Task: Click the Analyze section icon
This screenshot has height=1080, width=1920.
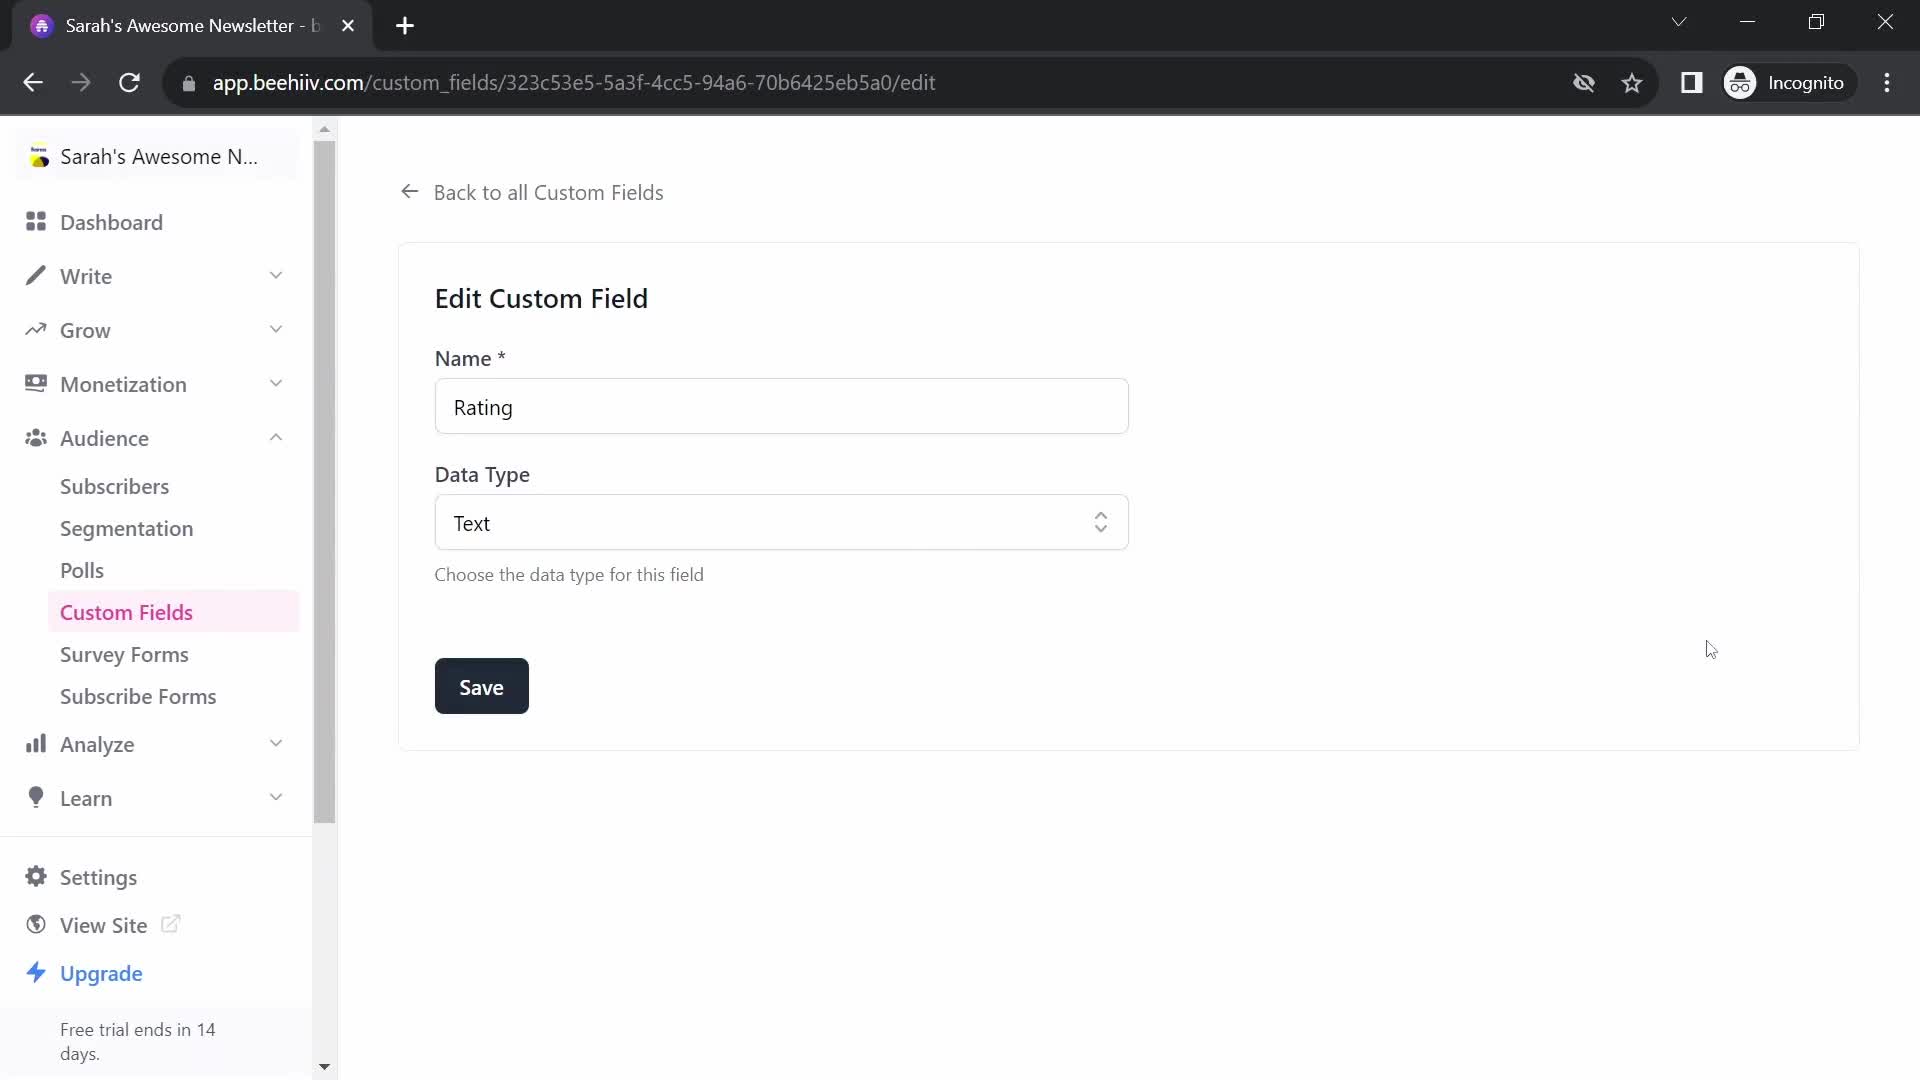Action: click(36, 744)
